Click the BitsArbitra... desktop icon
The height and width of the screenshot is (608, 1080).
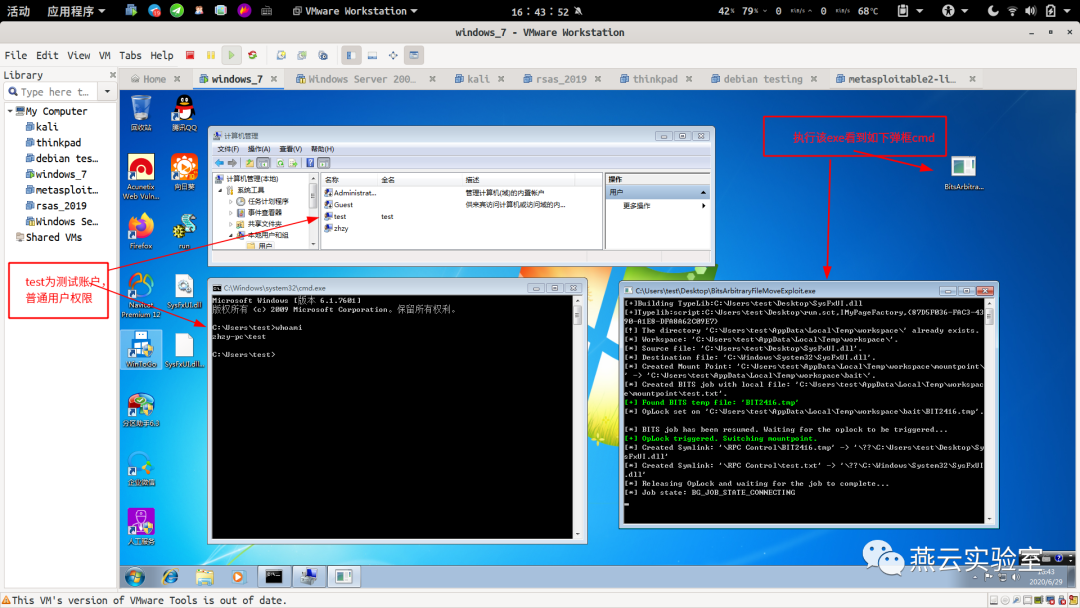[963, 173]
